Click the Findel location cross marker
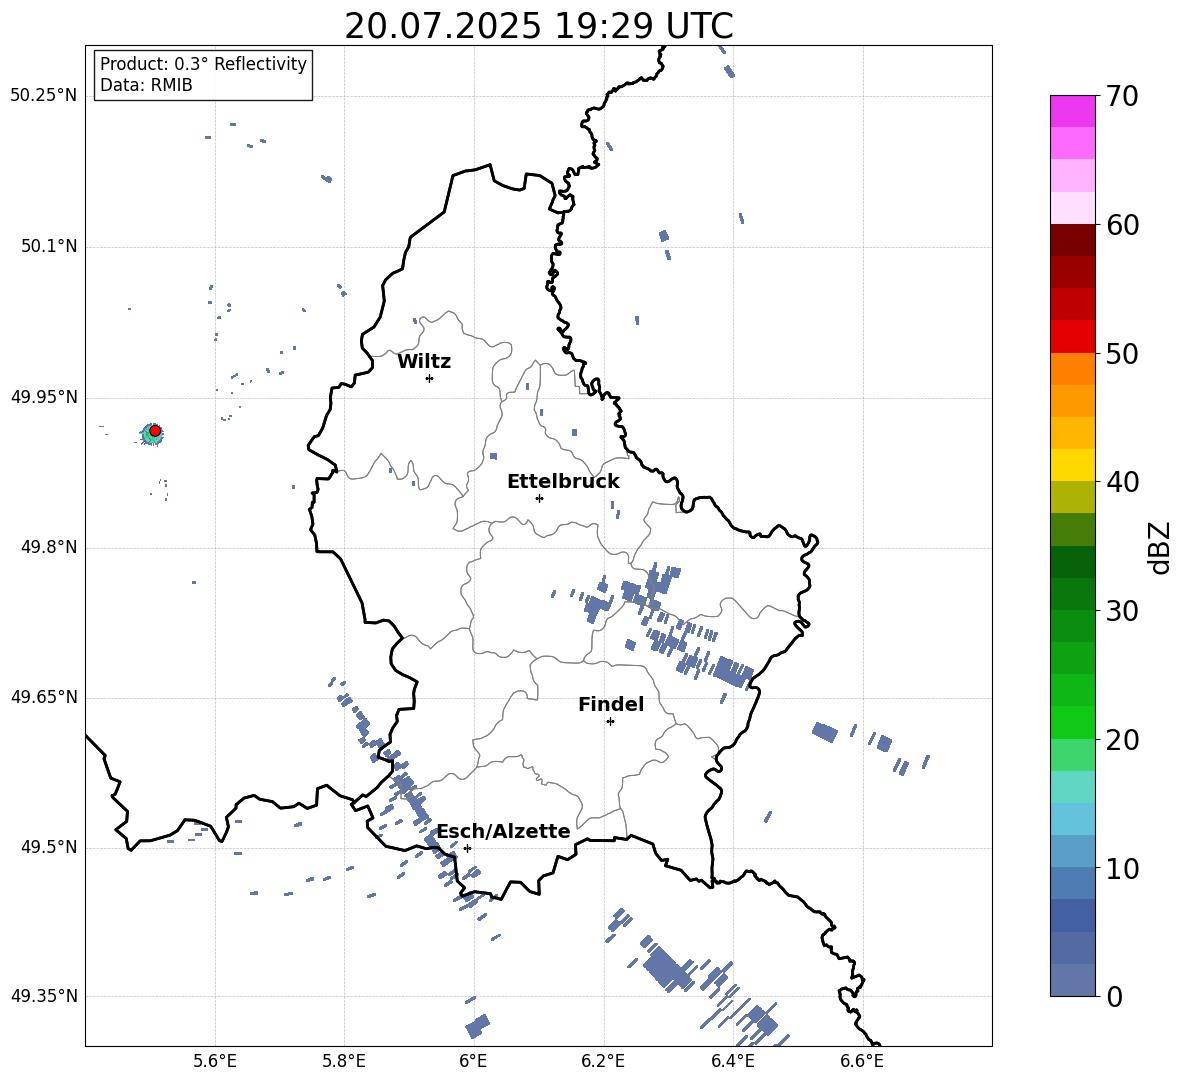 [x=610, y=722]
